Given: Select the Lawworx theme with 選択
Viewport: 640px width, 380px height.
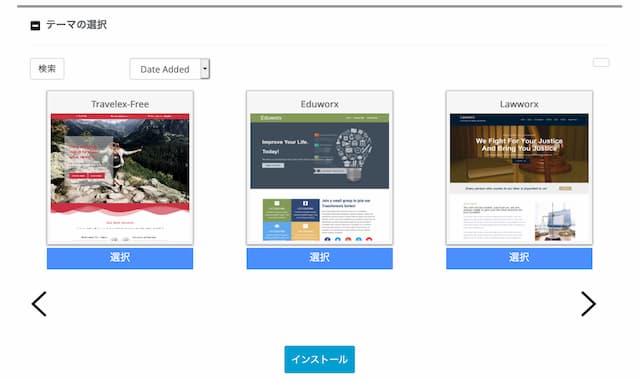Looking at the screenshot, I should coord(519,258).
